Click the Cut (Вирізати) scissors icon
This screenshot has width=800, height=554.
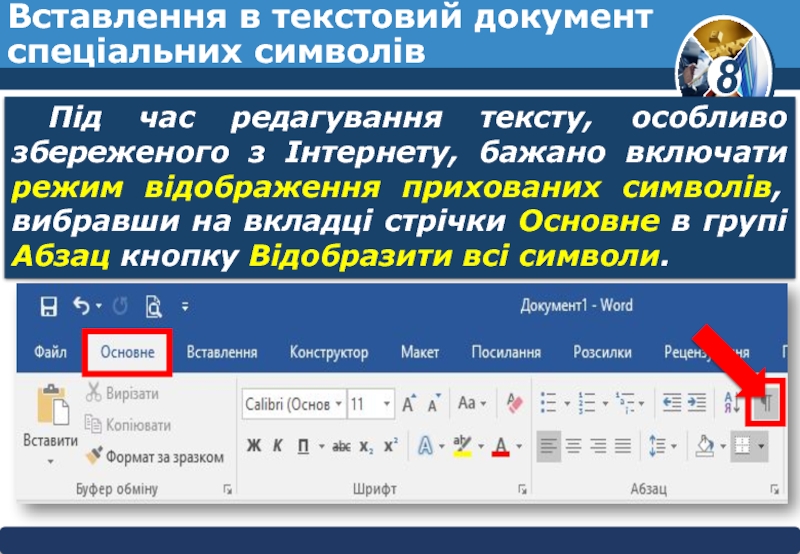coord(93,393)
